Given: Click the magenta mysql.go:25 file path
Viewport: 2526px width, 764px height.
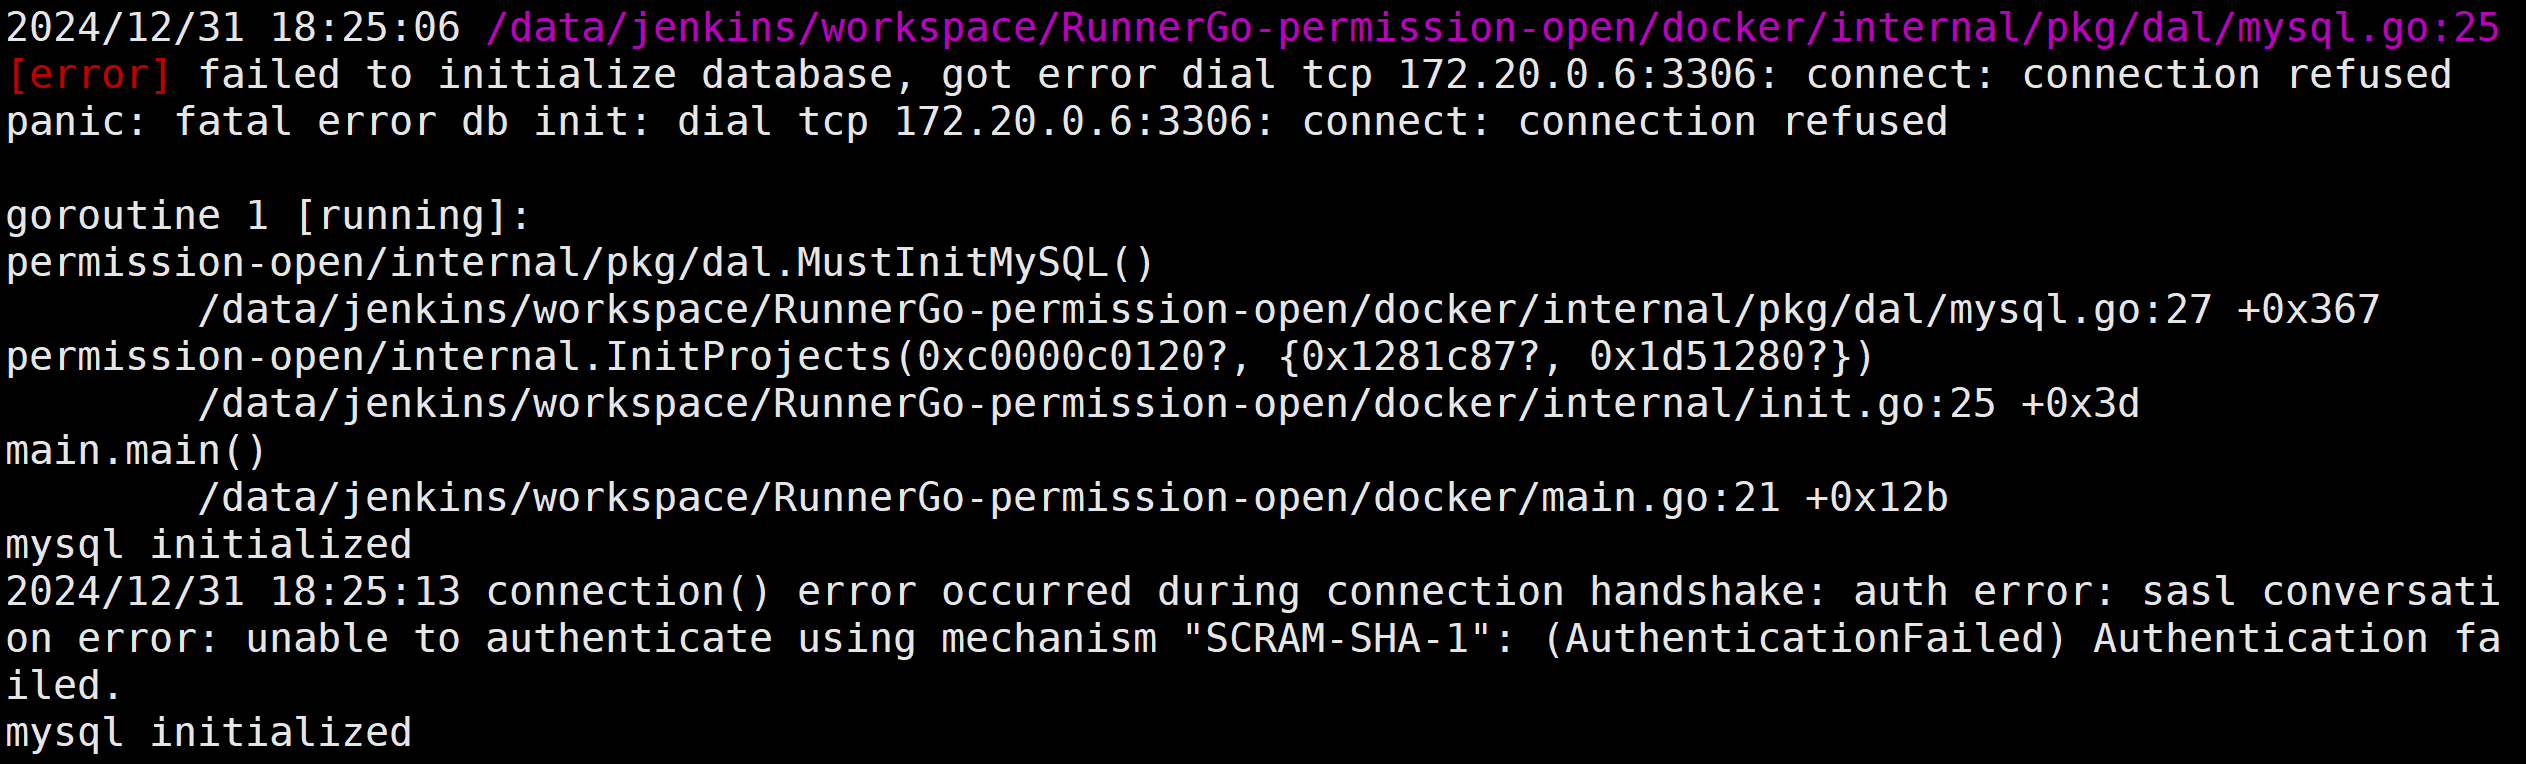Looking at the screenshot, I should point(1492,28).
